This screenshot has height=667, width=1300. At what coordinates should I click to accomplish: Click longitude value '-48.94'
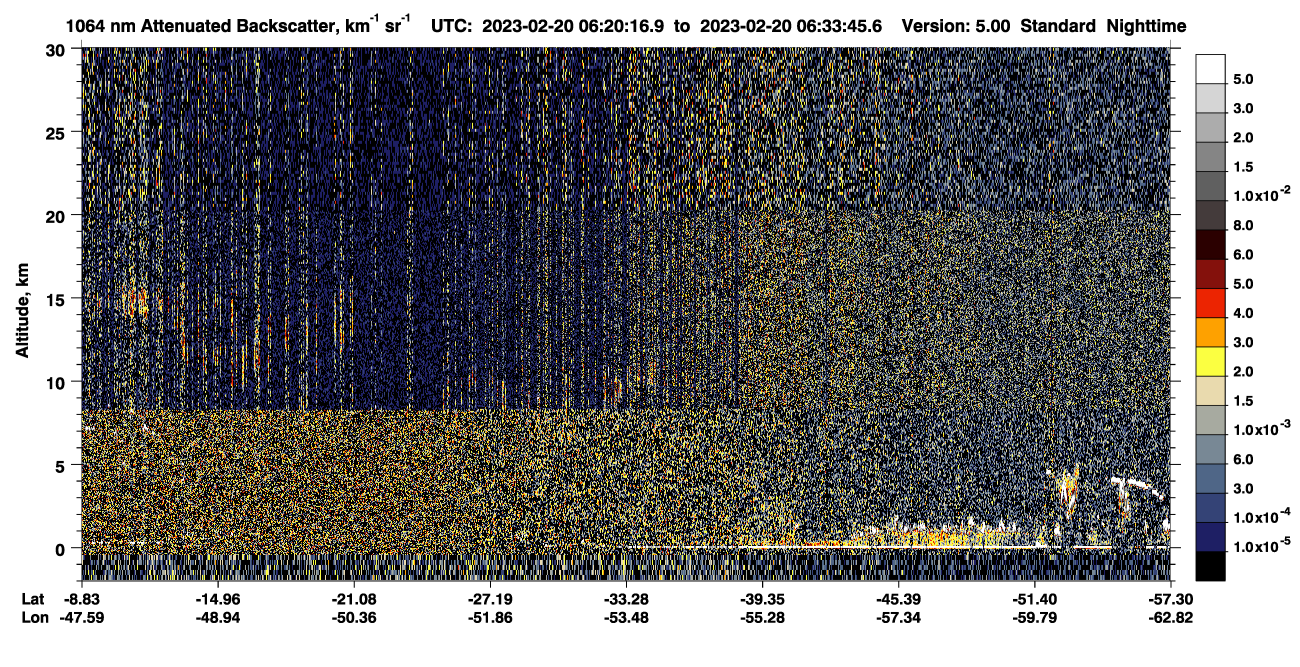pyautogui.click(x=218, y=617)
